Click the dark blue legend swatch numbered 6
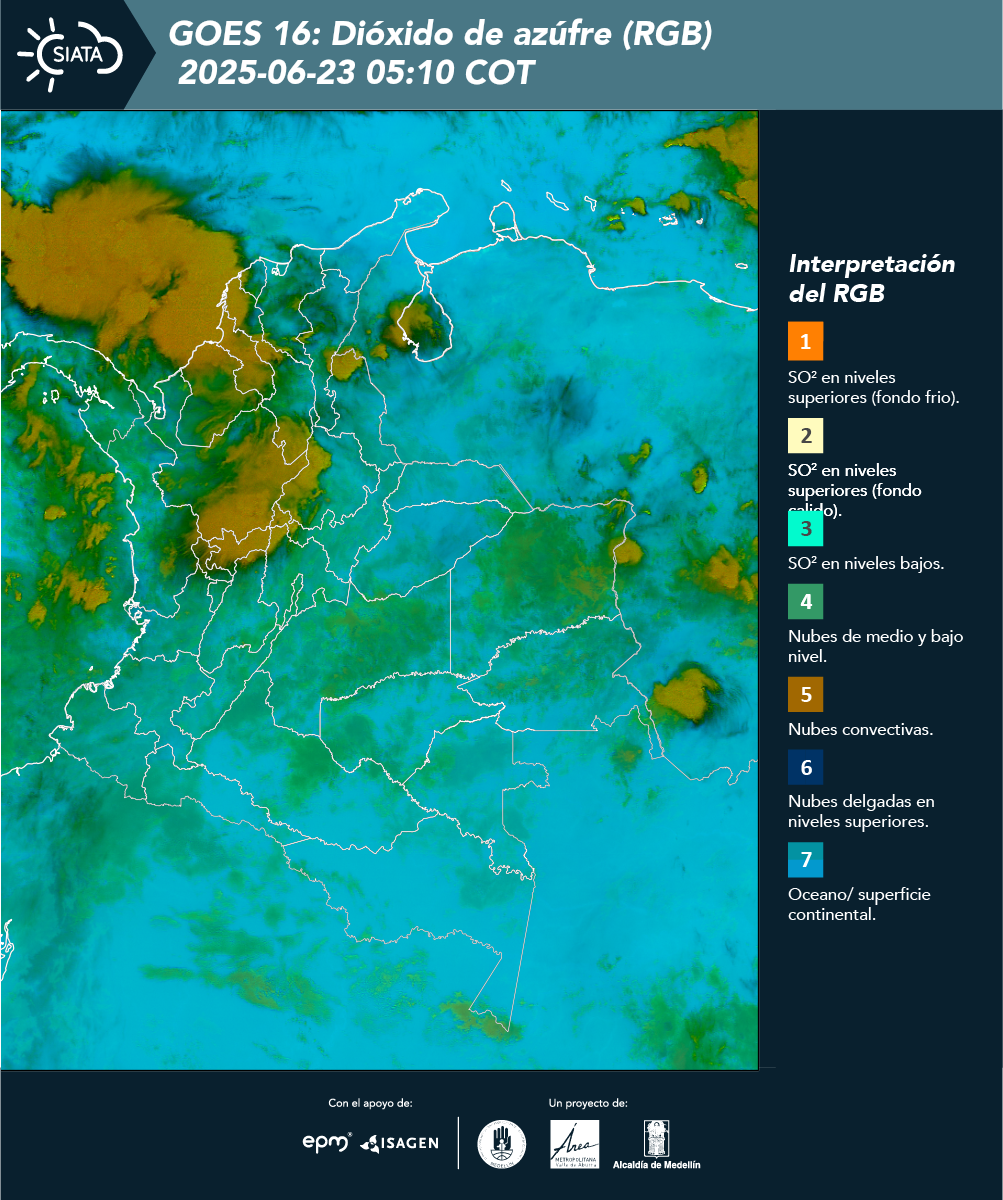The height and width of the screenshot is (1200, 1003). tap(805, 768)
